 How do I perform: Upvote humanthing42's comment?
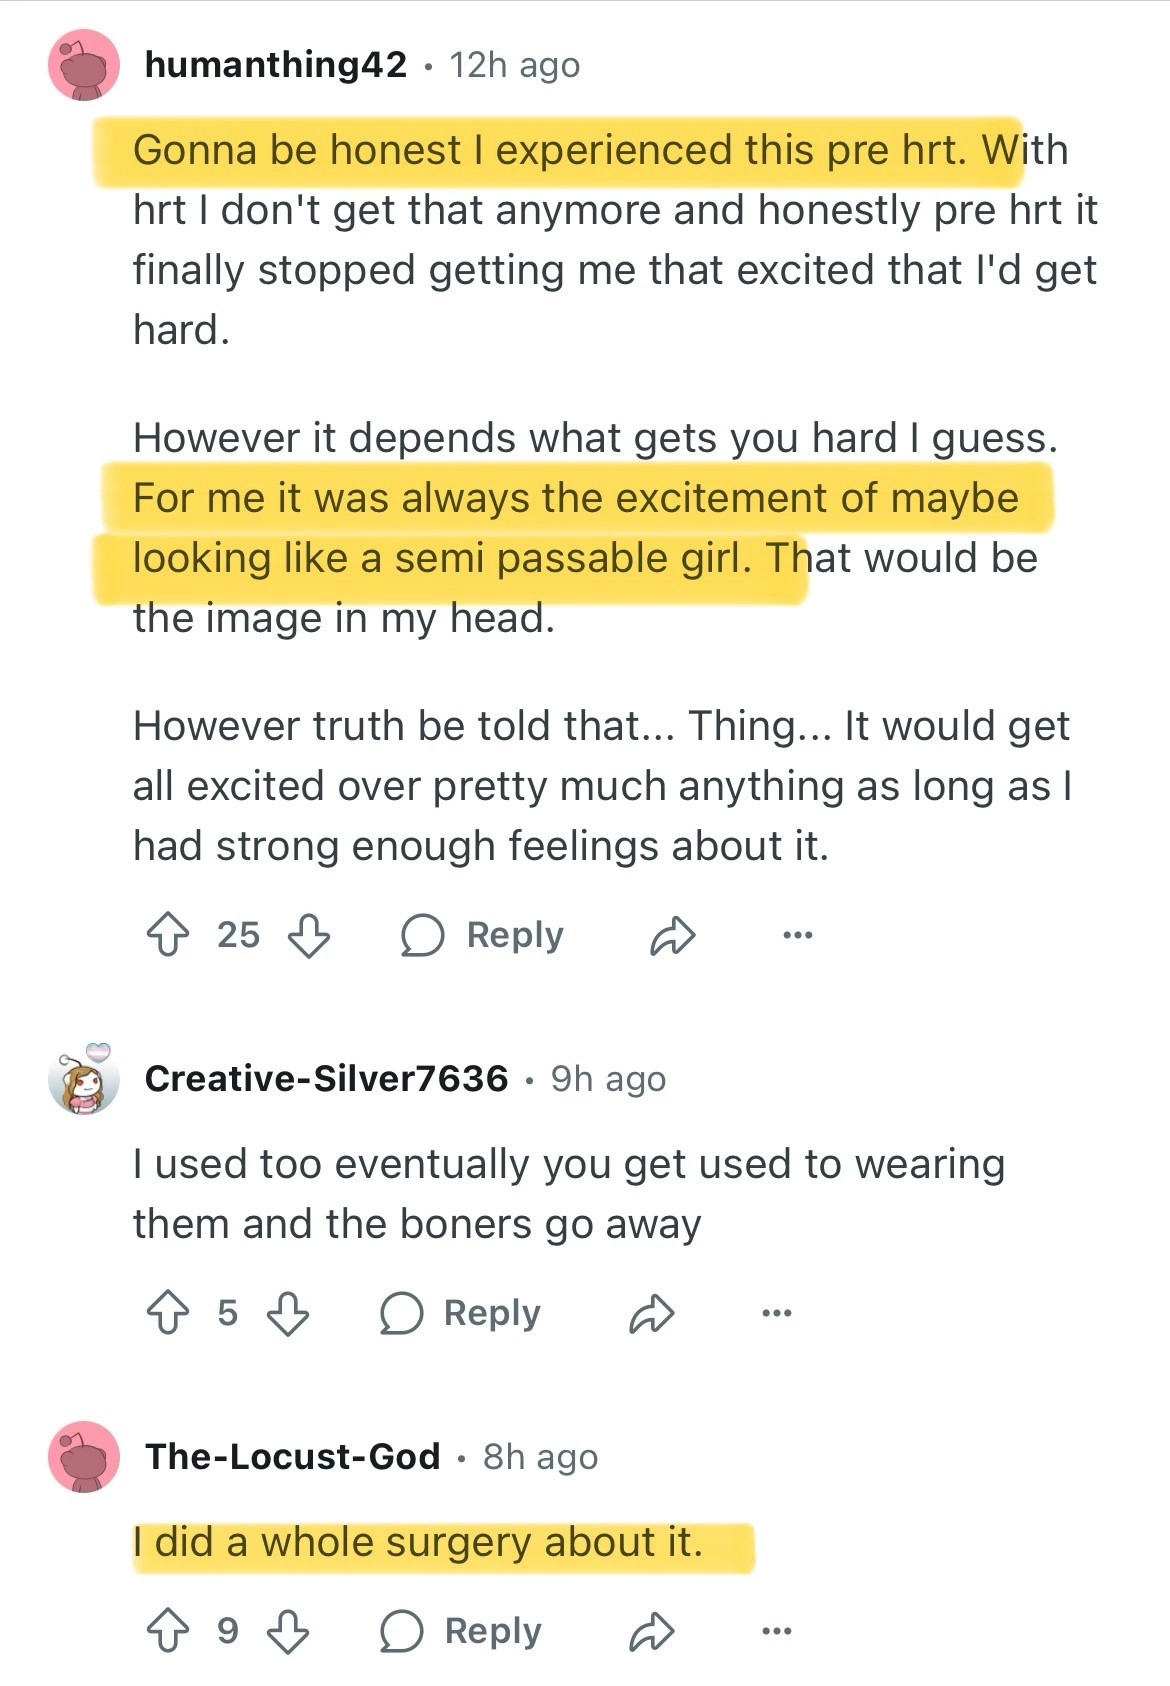pos(168,936)
